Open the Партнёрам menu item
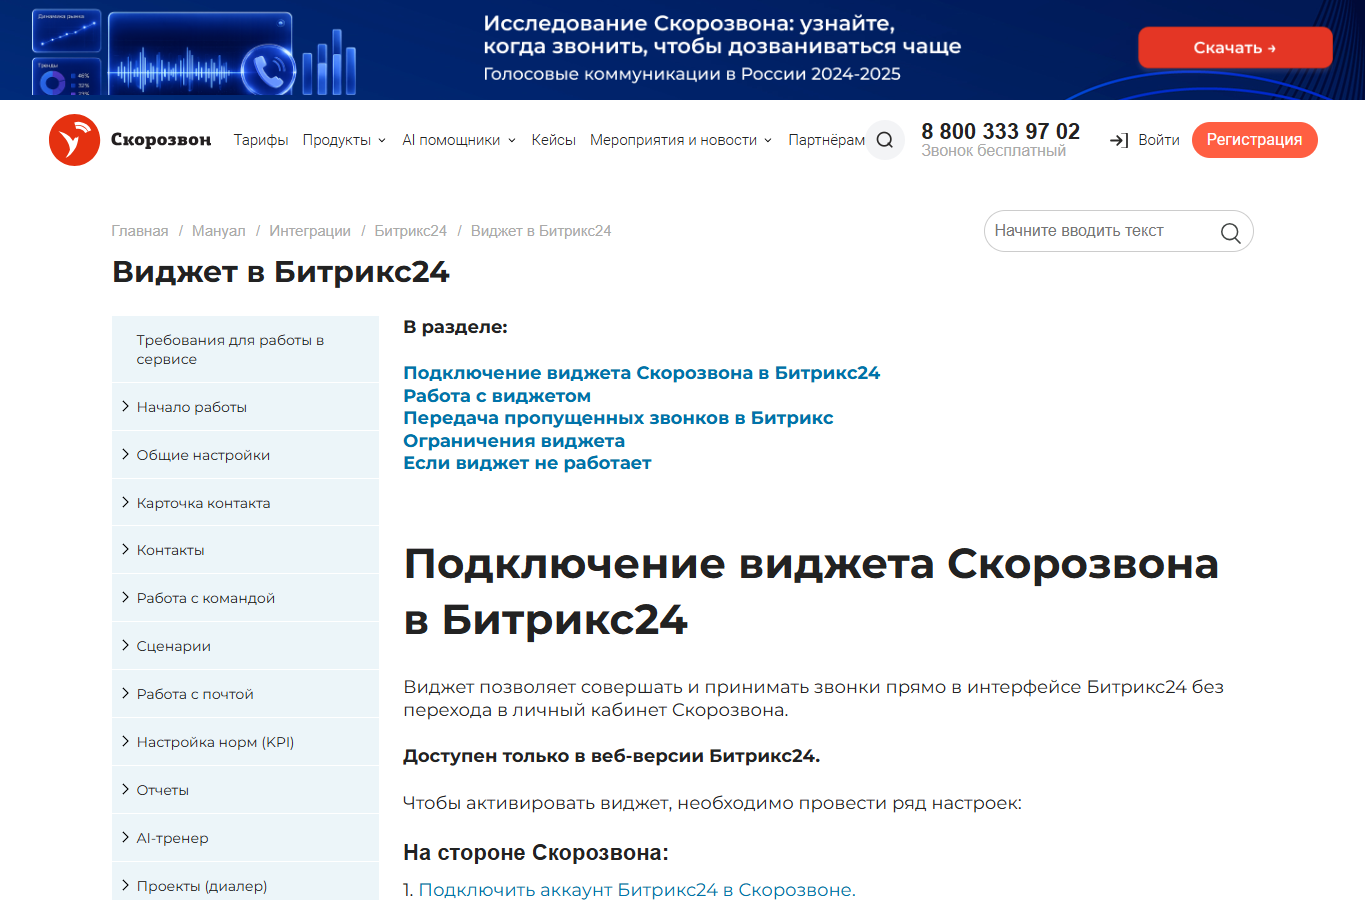Screen dimensions: 1365x900 tap(826, 140)
